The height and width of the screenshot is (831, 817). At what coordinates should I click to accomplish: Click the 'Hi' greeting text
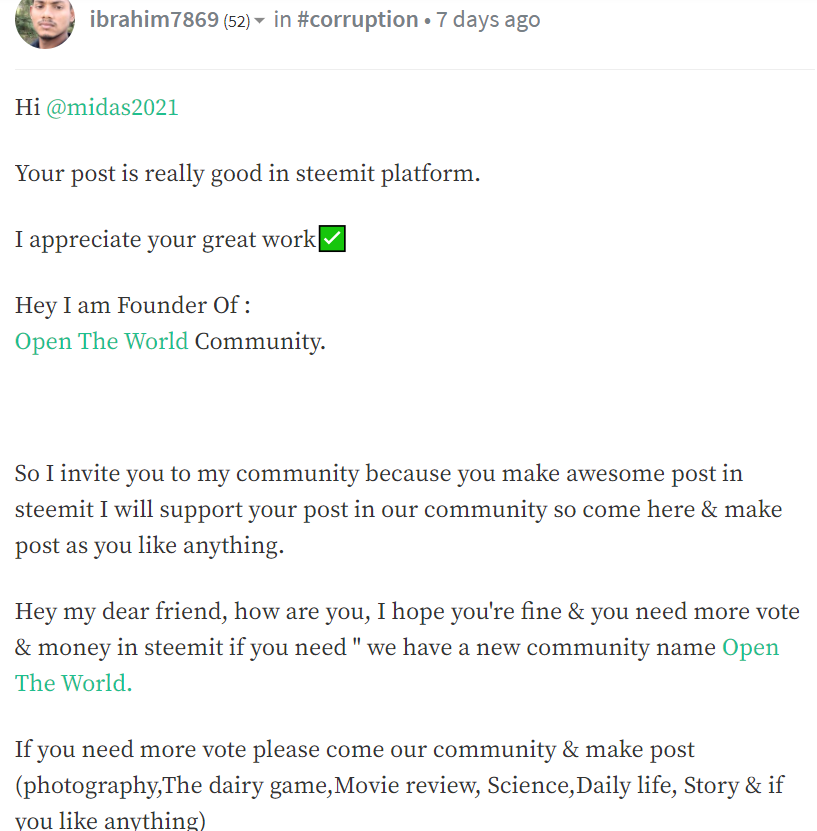(x=28, y=108)
